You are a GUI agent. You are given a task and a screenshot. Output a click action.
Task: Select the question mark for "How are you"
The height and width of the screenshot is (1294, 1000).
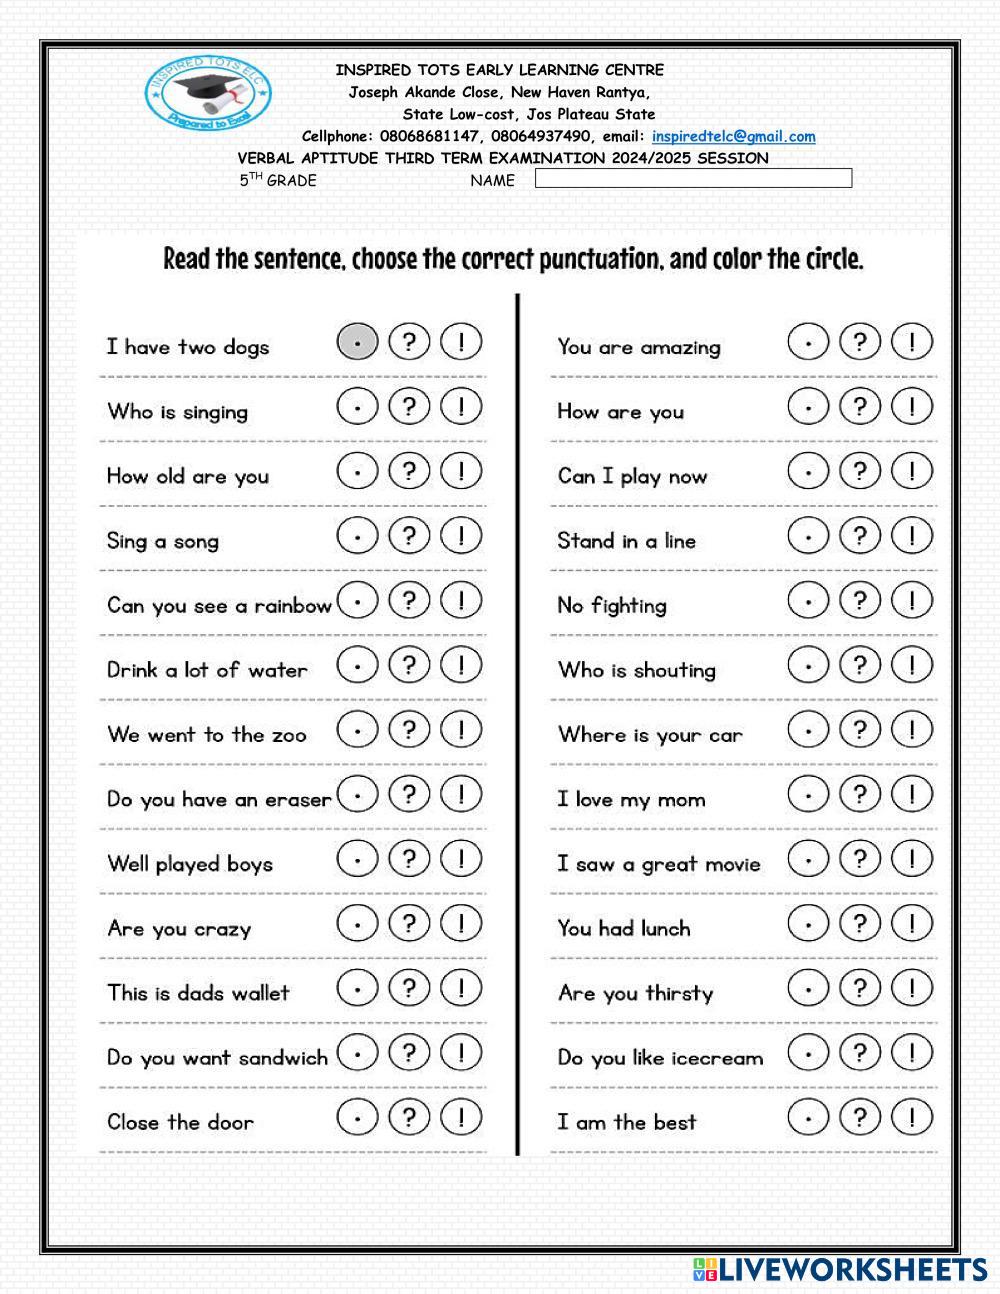point(860,407)
